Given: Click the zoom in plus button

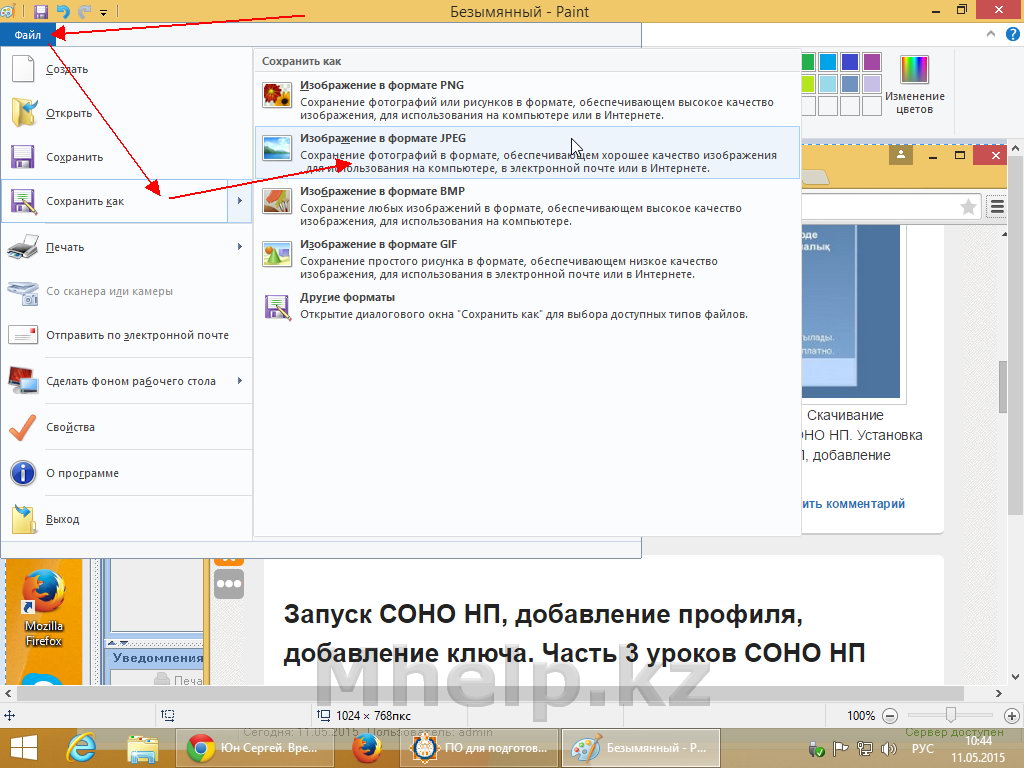Looking at the screenshot, I should pyautogui.click(x=1012, y=716).
